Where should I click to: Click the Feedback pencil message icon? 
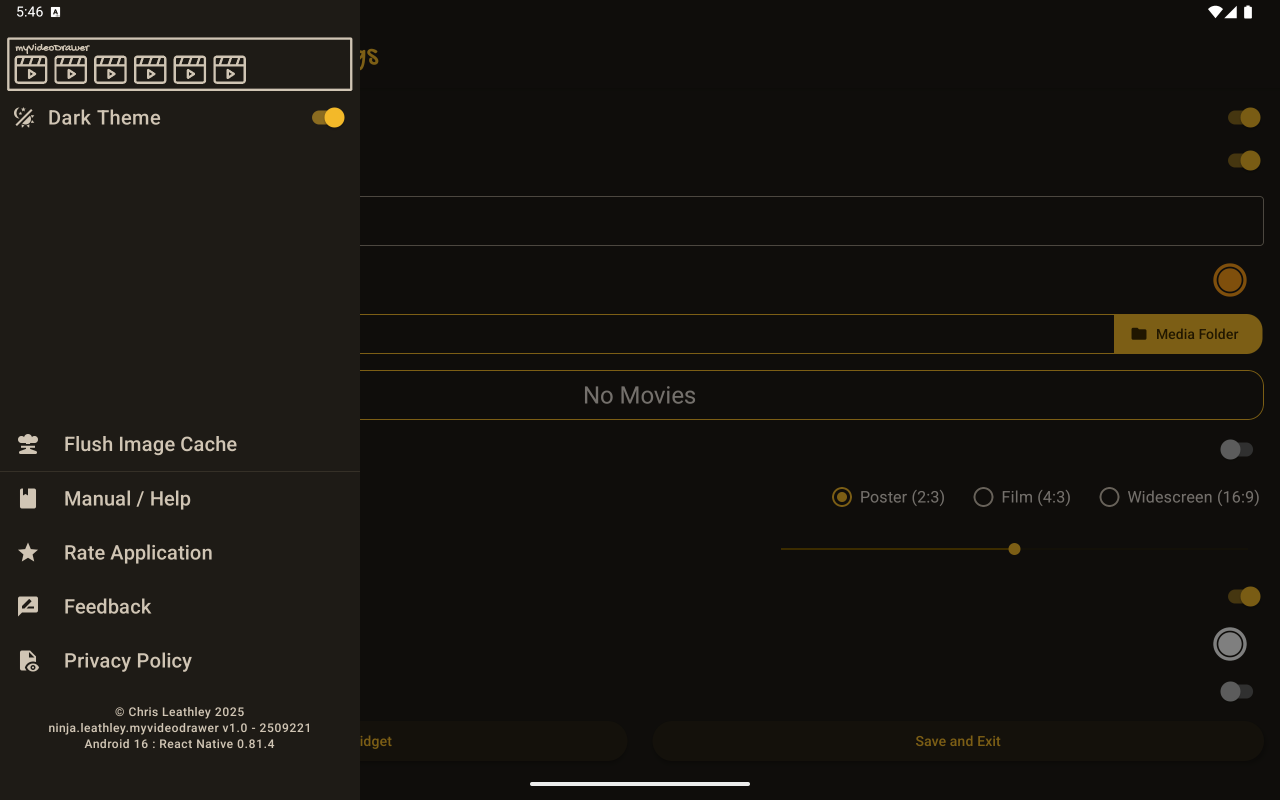28,606
